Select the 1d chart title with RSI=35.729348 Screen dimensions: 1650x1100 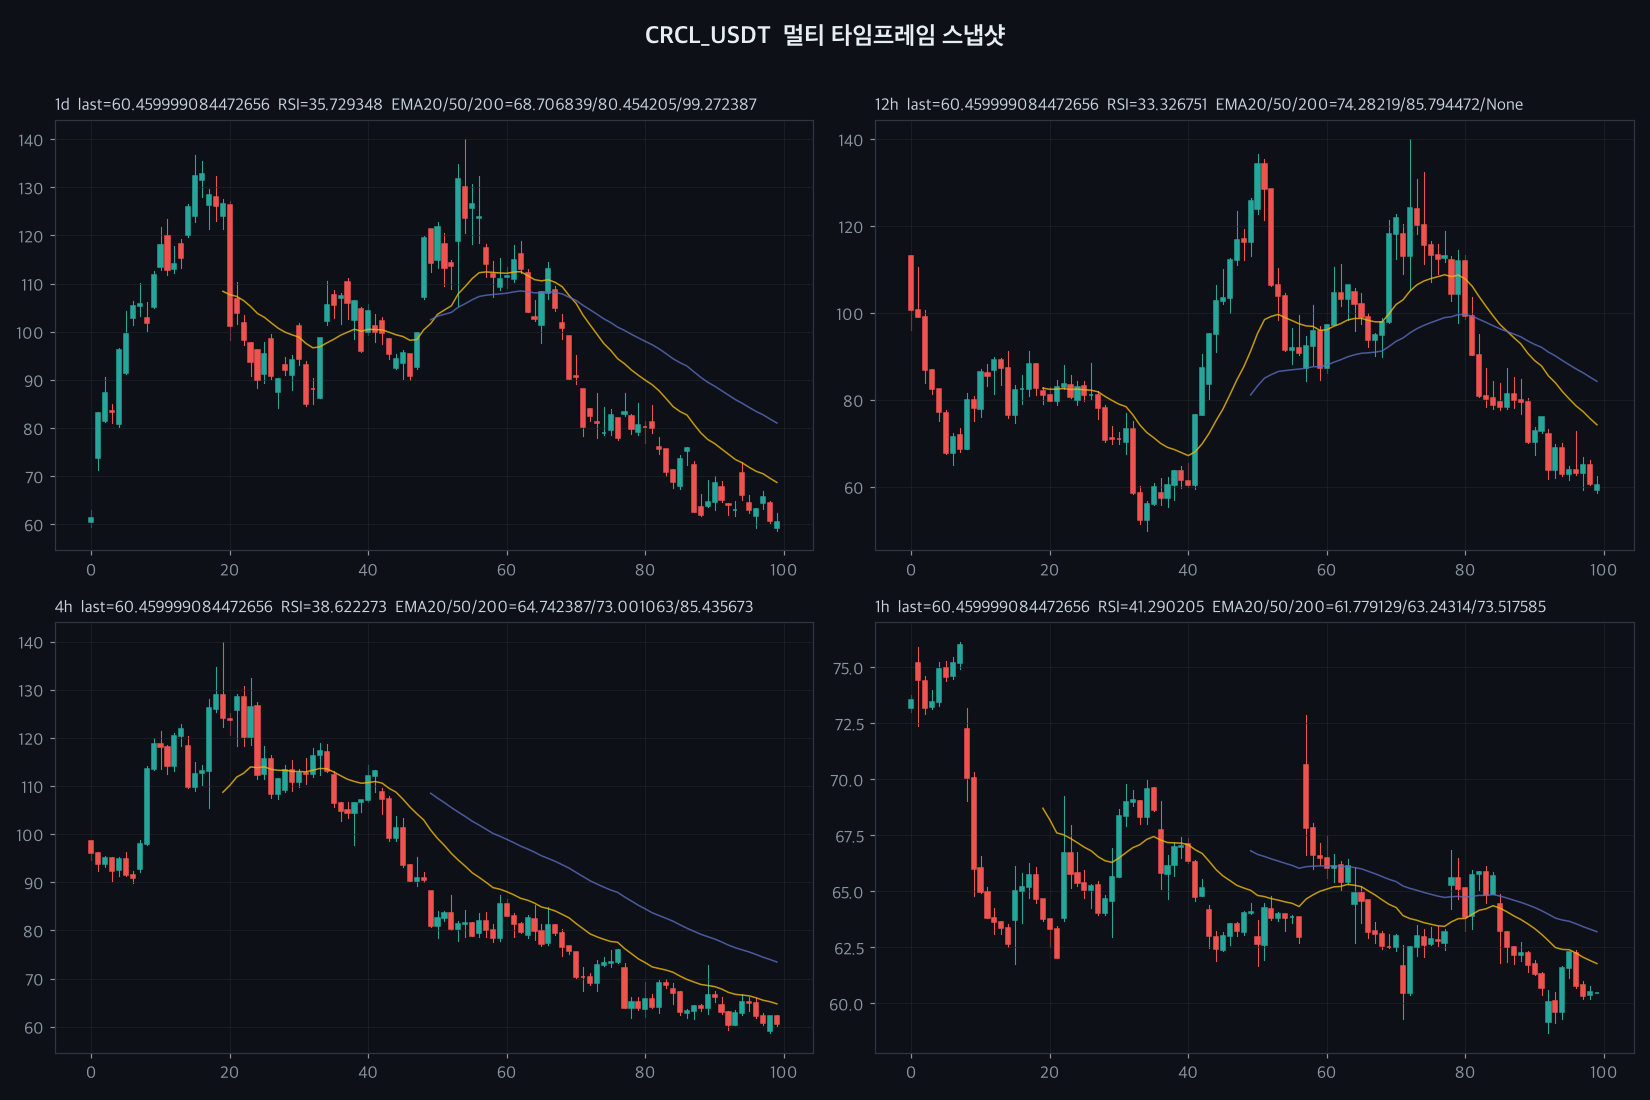pos(406,104)
